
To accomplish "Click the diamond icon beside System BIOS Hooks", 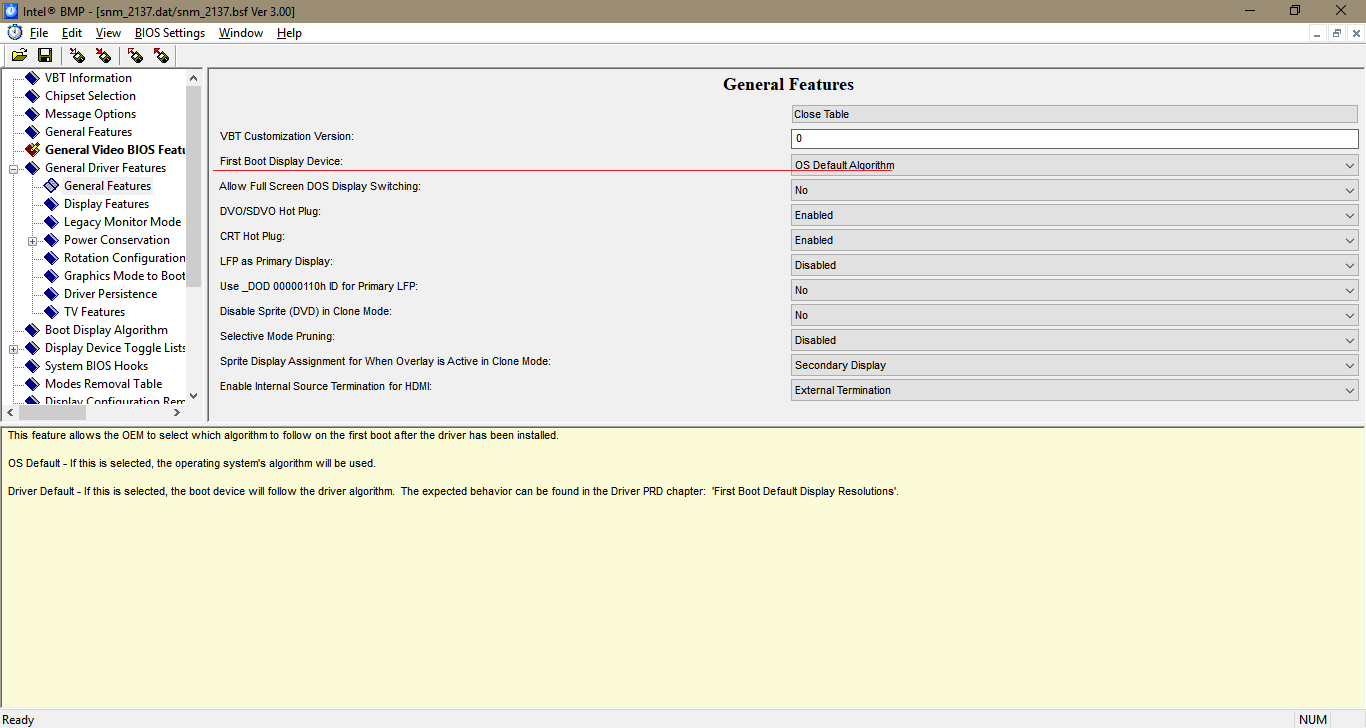I will click(33, 366).
